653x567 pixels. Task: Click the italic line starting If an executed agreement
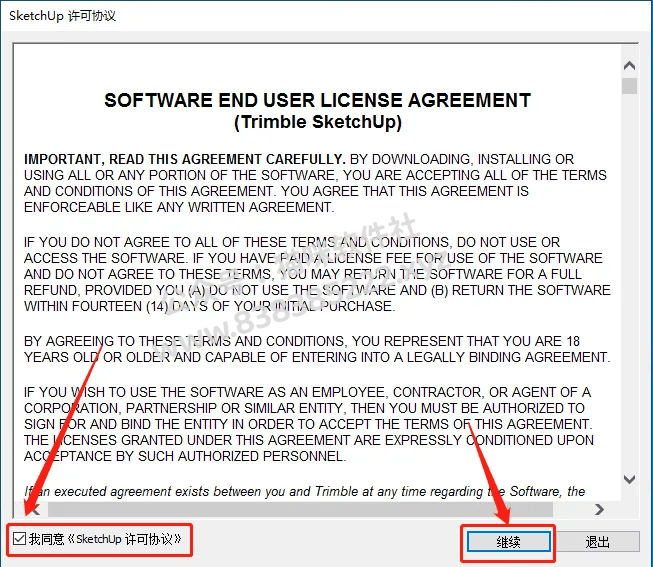point(304,492)
